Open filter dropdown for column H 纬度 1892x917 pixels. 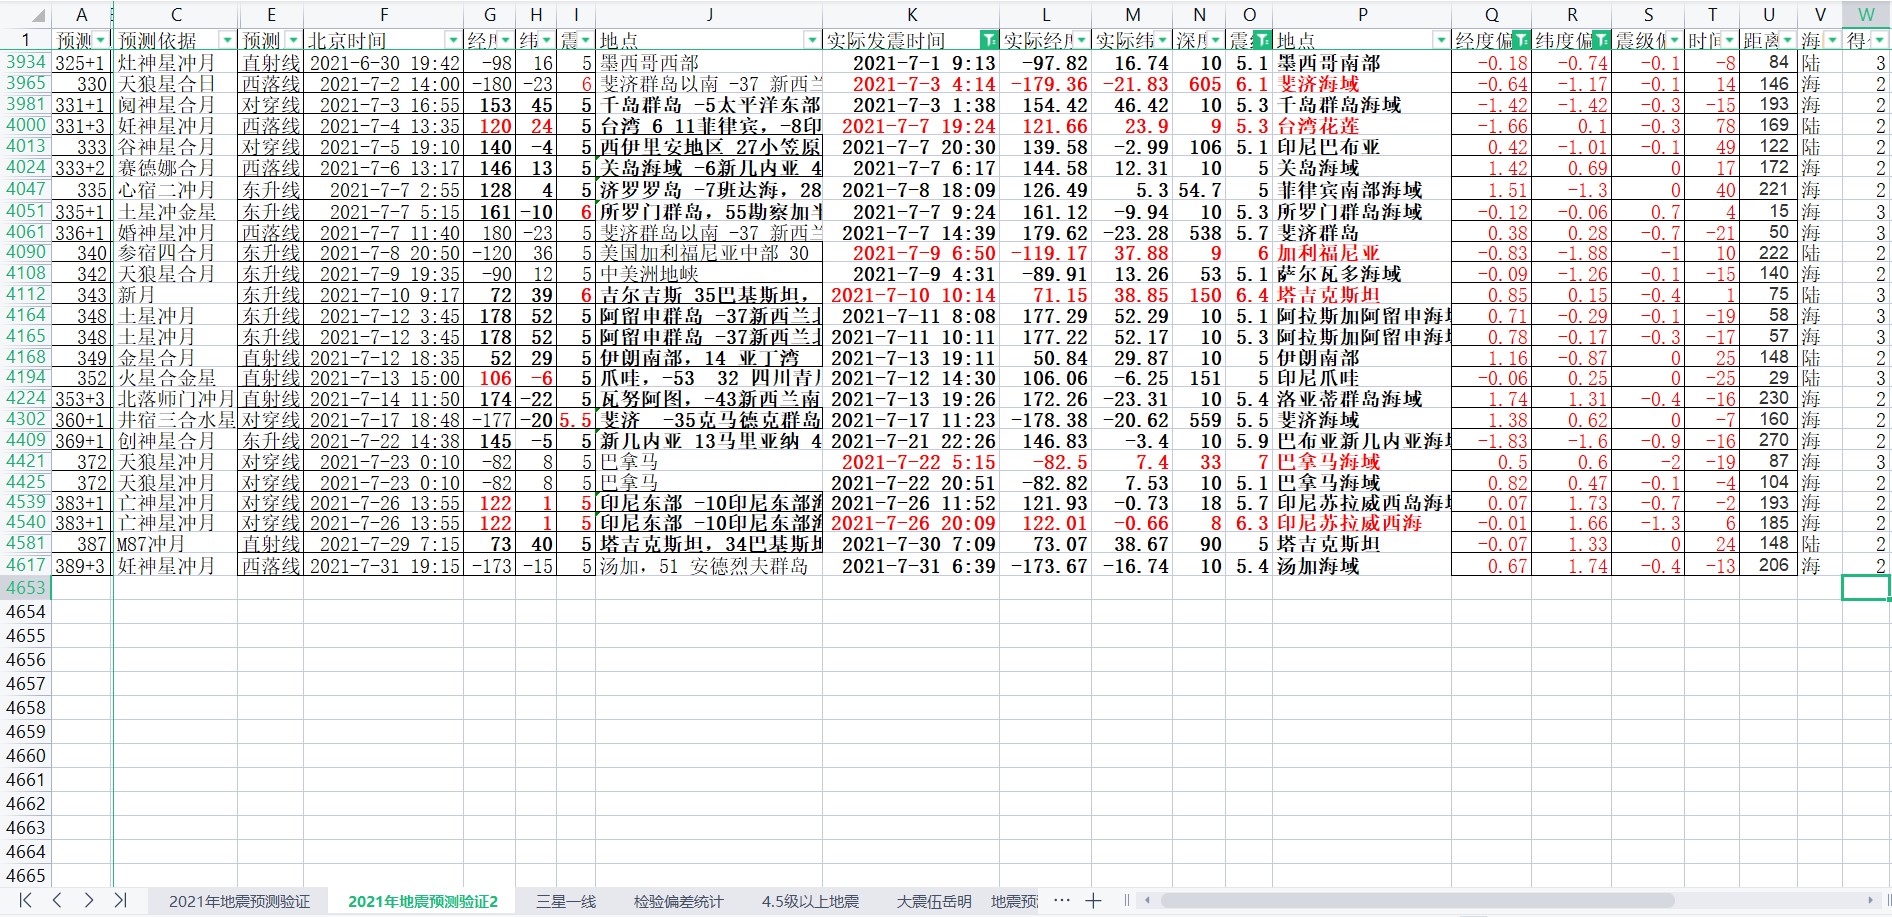(x=546, y=40)
